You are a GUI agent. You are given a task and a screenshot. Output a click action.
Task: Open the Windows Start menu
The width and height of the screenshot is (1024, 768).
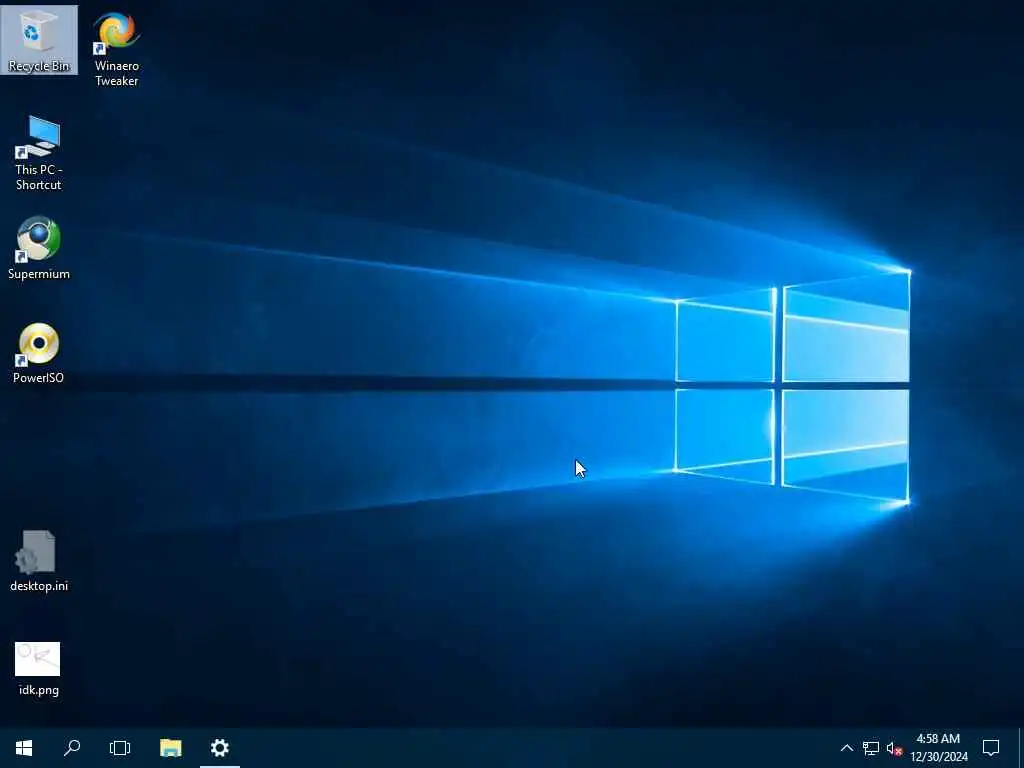(x=24, y=748)
